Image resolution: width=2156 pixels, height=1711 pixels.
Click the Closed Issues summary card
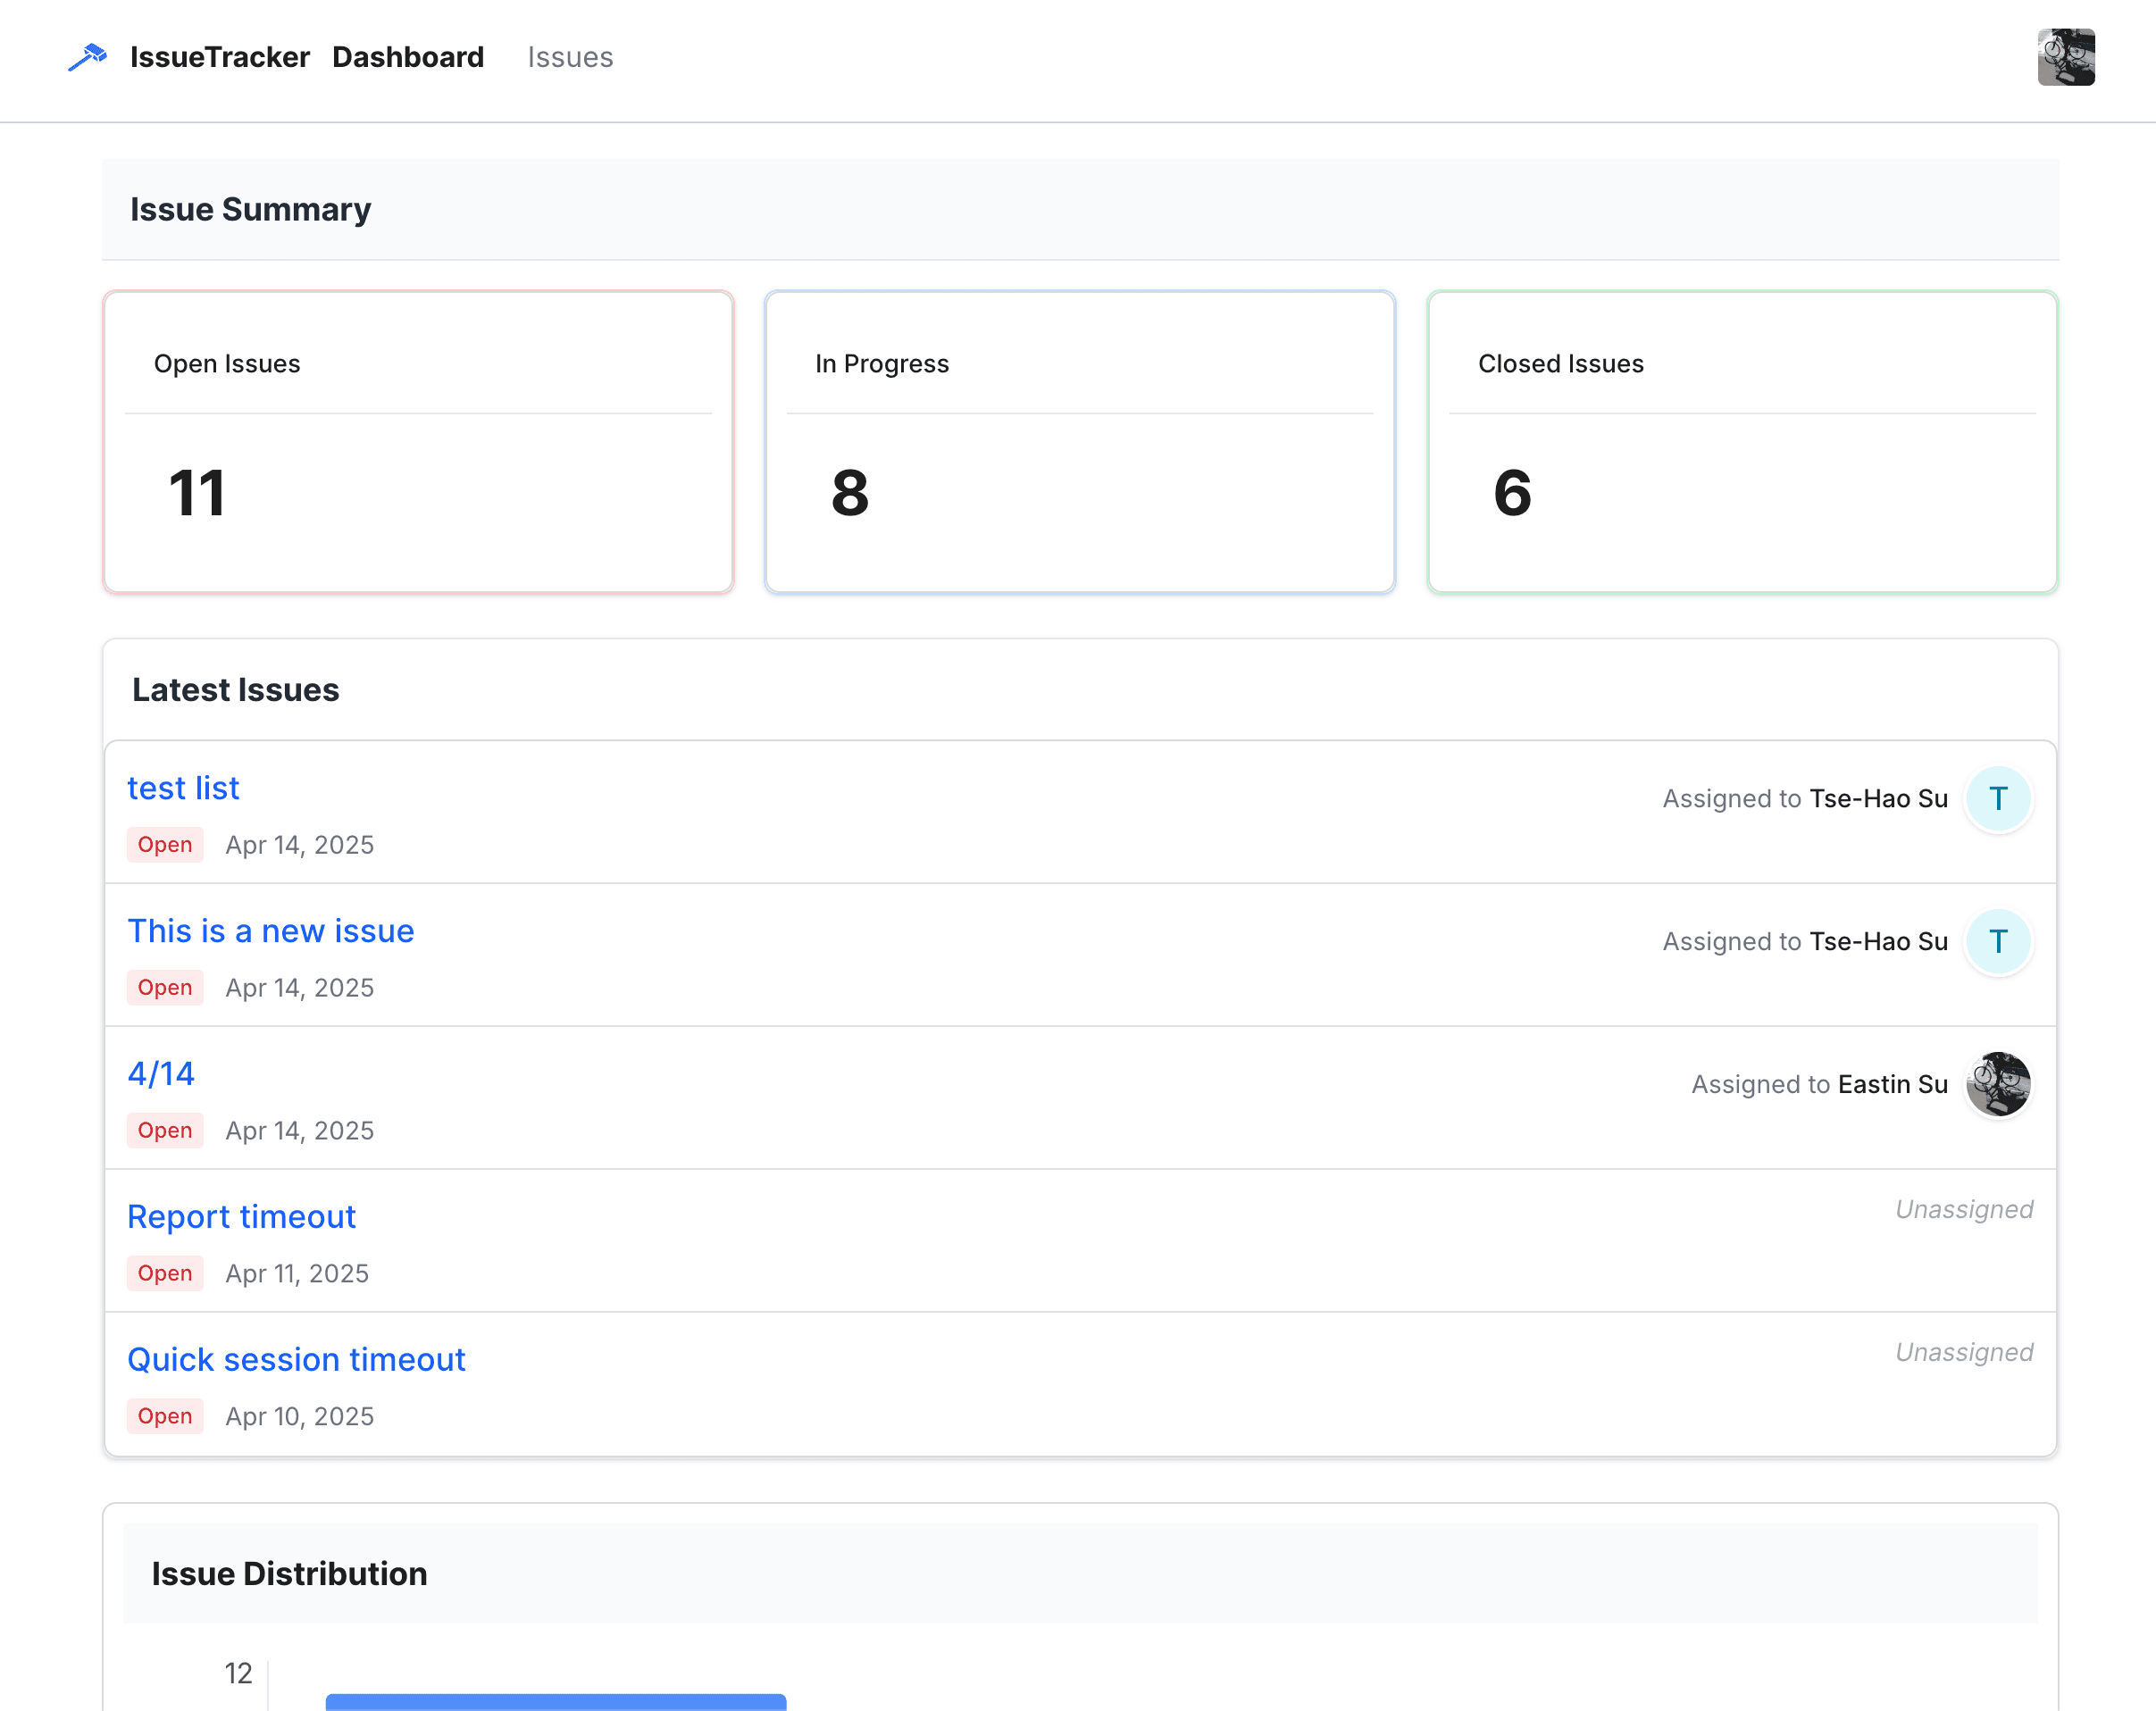pyautogui.click(x=1742, y=442)
